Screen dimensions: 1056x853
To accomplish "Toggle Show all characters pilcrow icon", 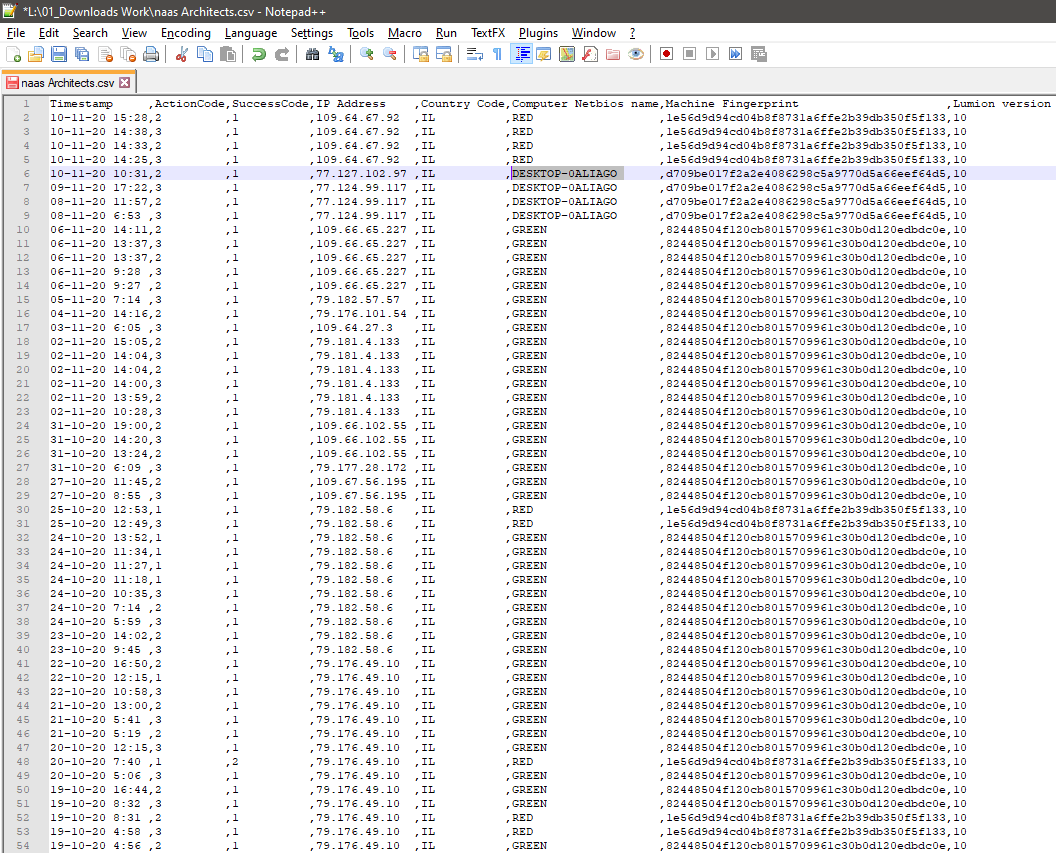I will [497, 54].
